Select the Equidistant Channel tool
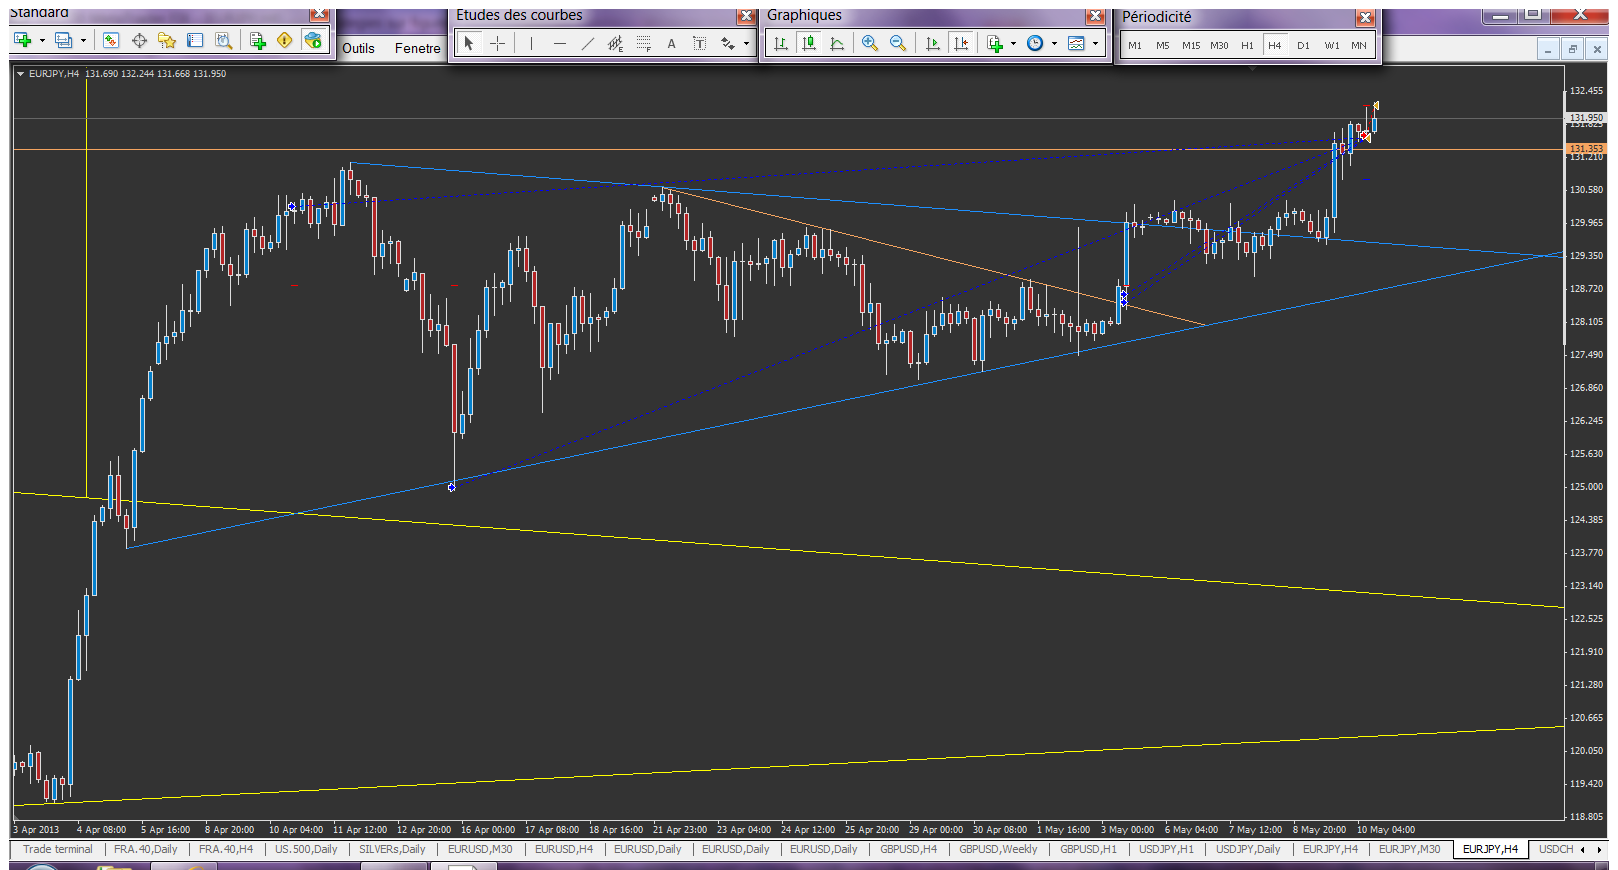The image size is (1618, 870). [x=615, y=43]
